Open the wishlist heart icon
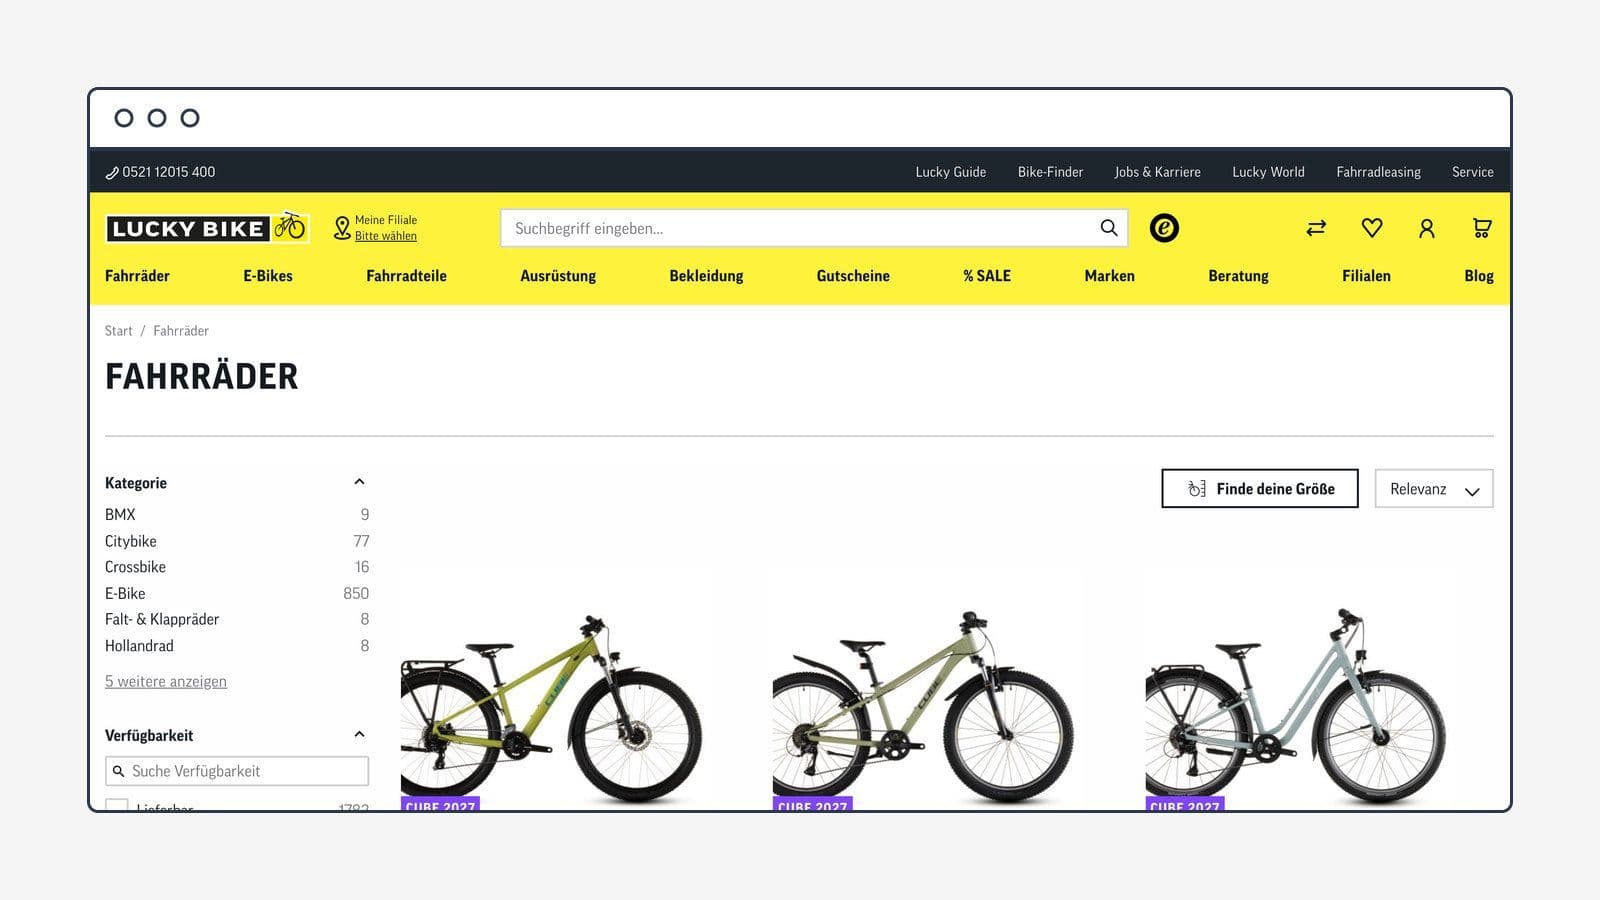Image resolution: width=1600 pixels, height=900 pixels. click(1372, 228)
